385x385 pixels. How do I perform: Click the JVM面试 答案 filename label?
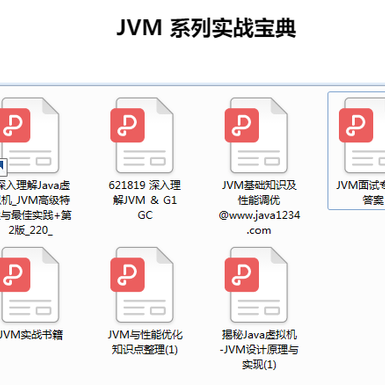pos(360,193)
